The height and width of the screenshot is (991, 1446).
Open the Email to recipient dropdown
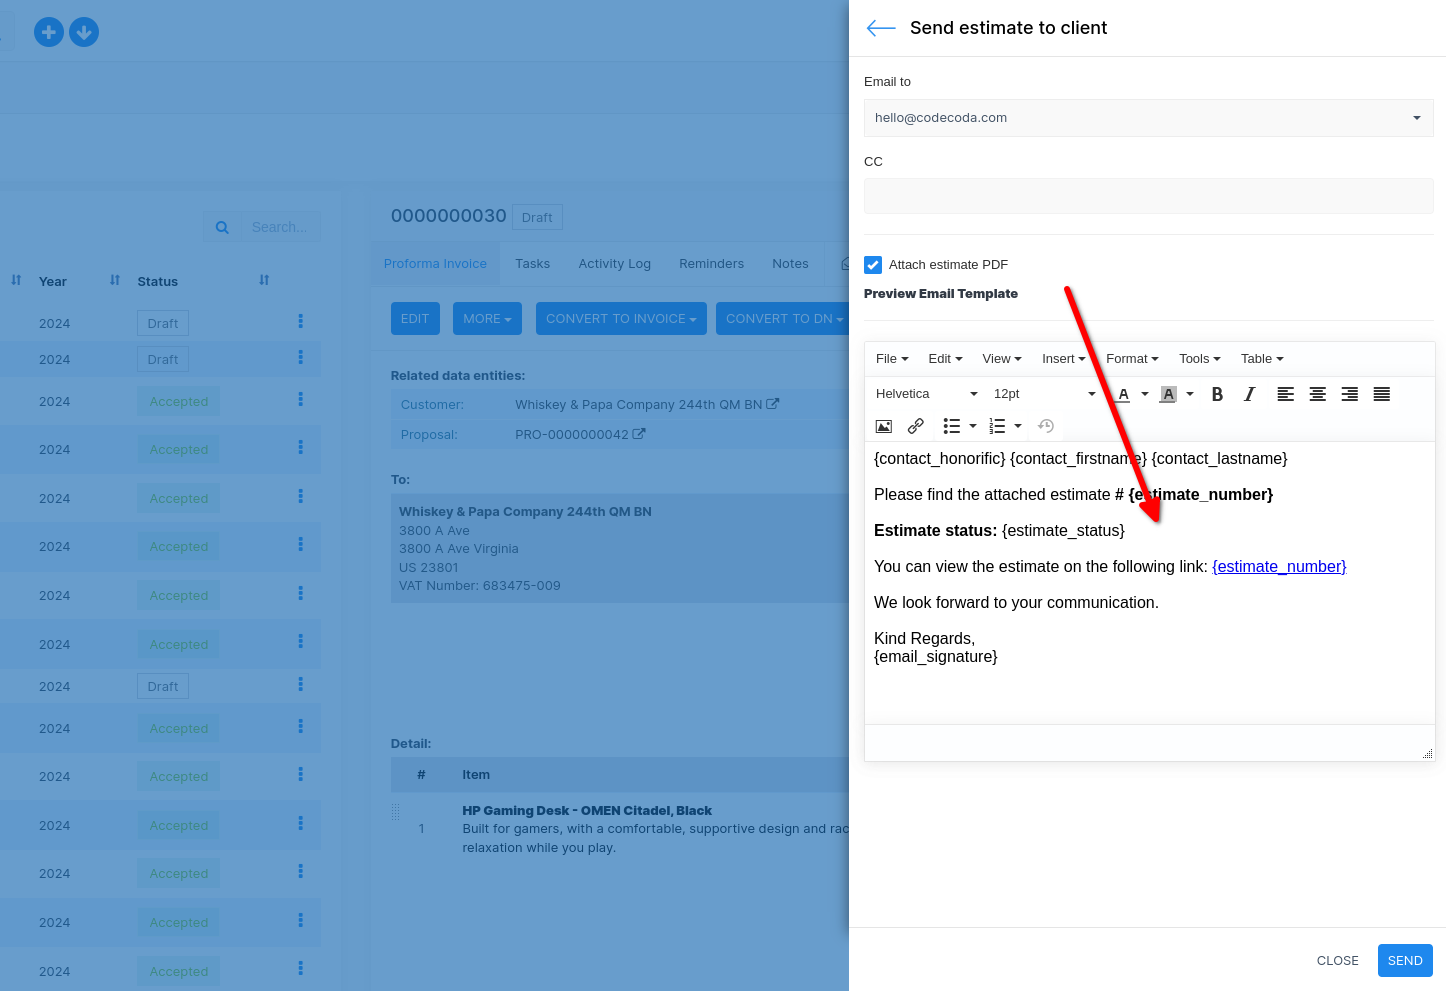(1148, 118)
